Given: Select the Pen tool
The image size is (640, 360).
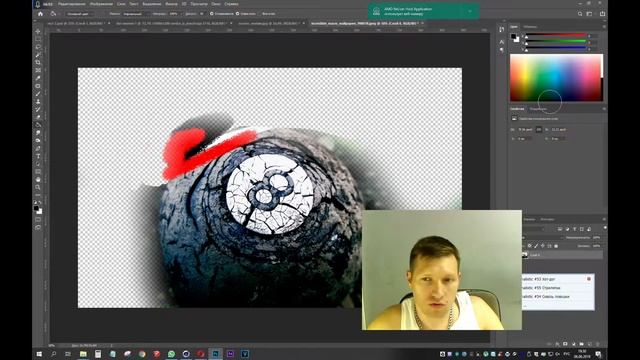Looking at the screenshot, I should point(38,149).
